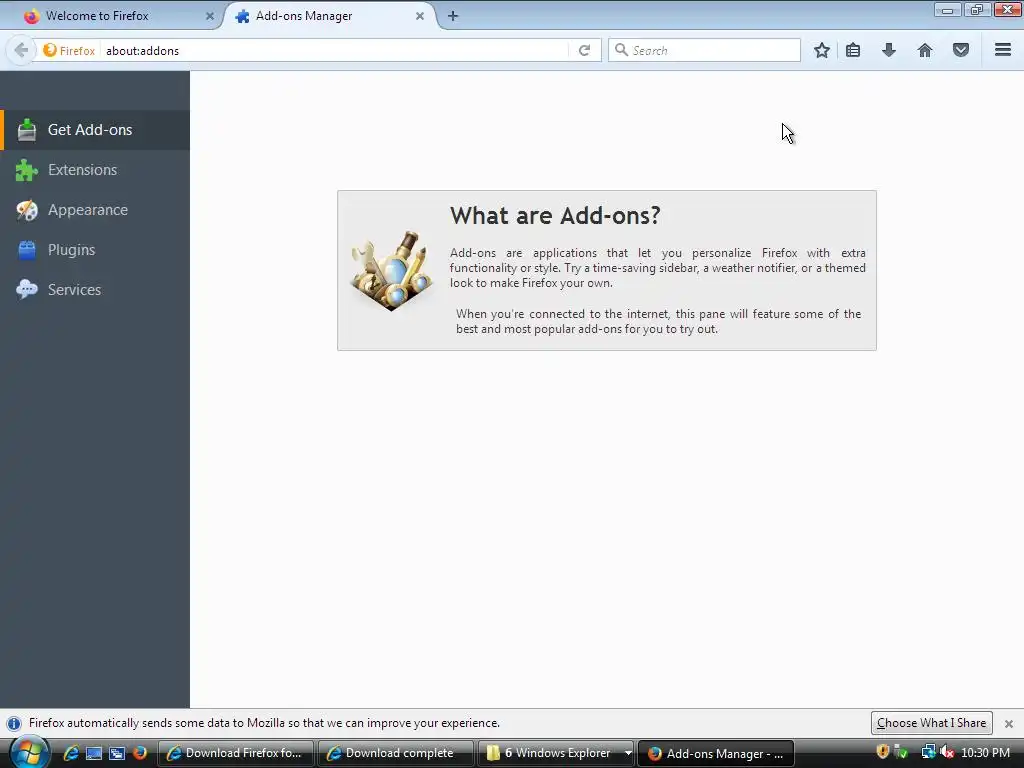Click the paint palette Appearance icon
The image size is (1024, 768).
pyautogui.click(x=27, y=210)
